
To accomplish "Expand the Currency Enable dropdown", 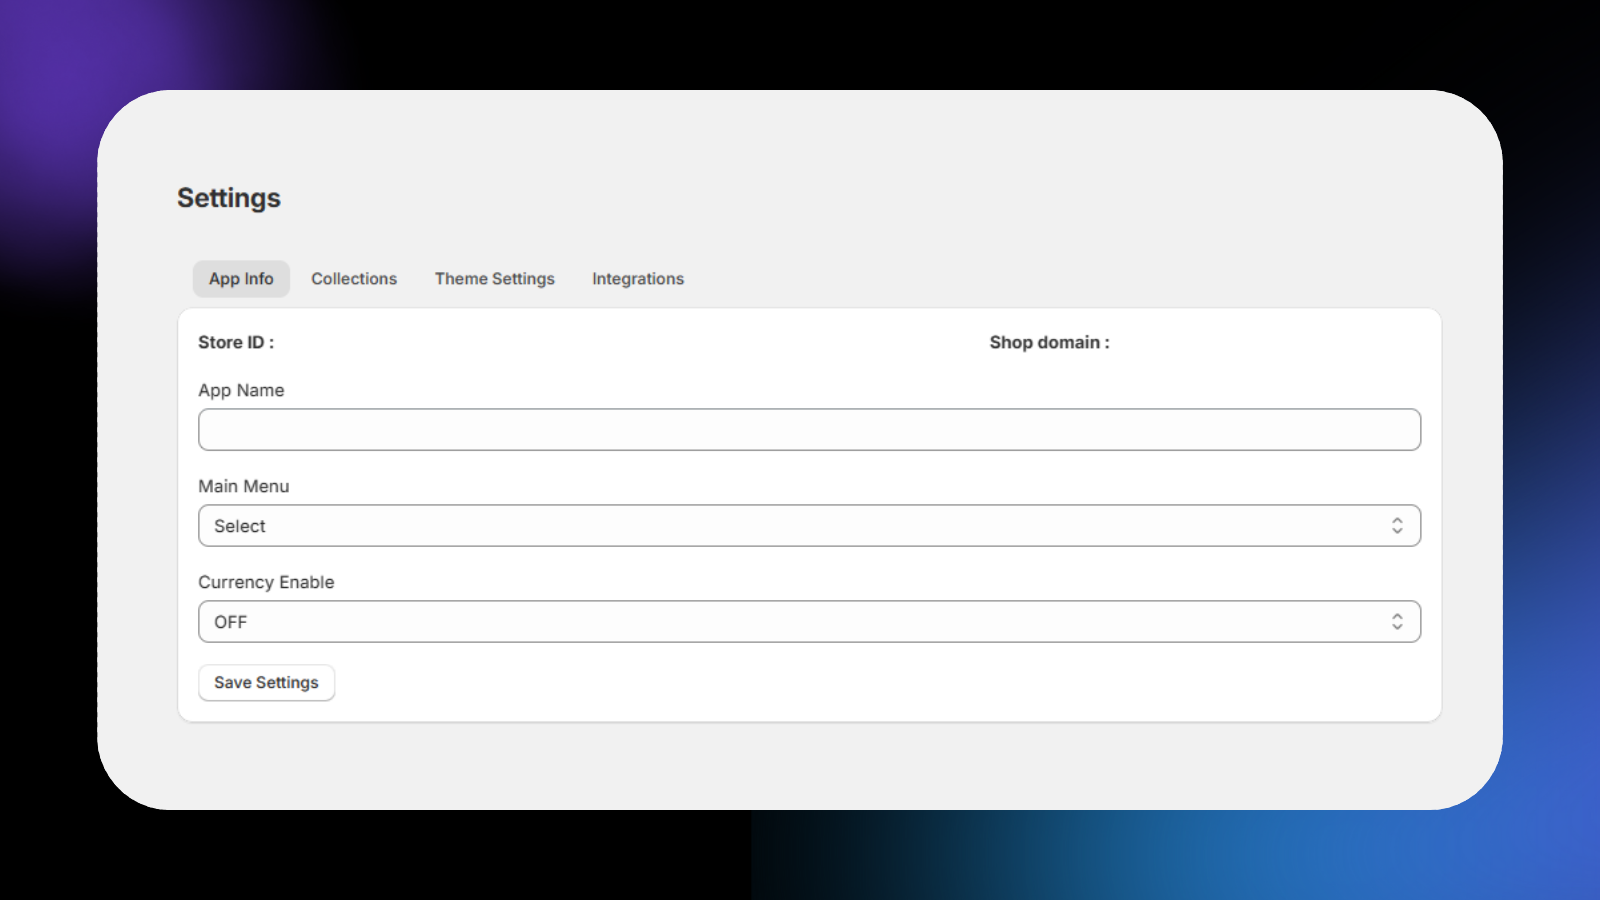I will point(809,622).
